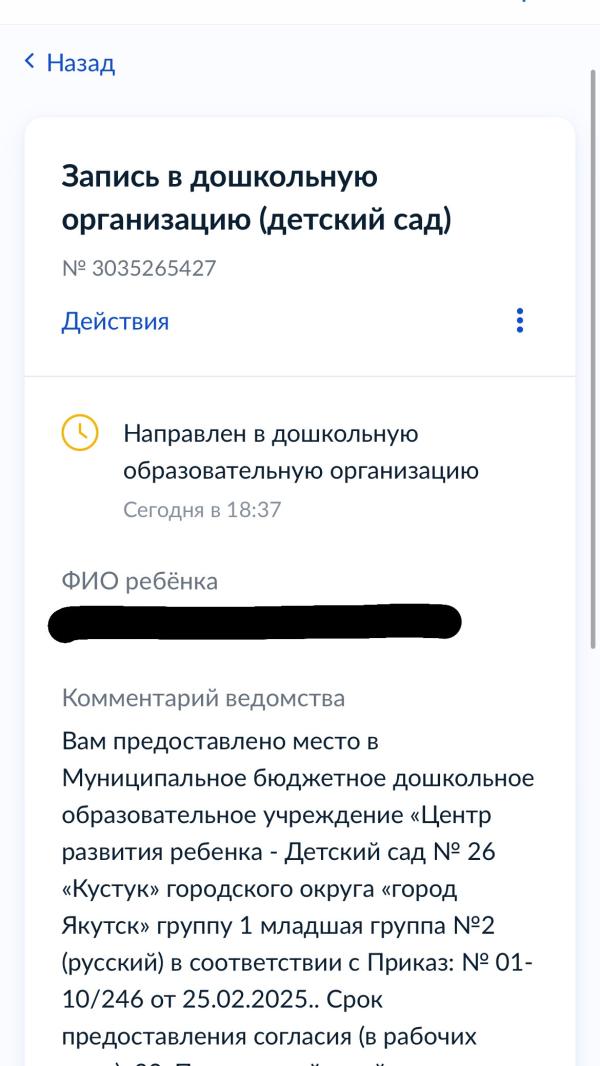Open application options via the kebab icon
Screen dimensions: 600x1066
521,319
